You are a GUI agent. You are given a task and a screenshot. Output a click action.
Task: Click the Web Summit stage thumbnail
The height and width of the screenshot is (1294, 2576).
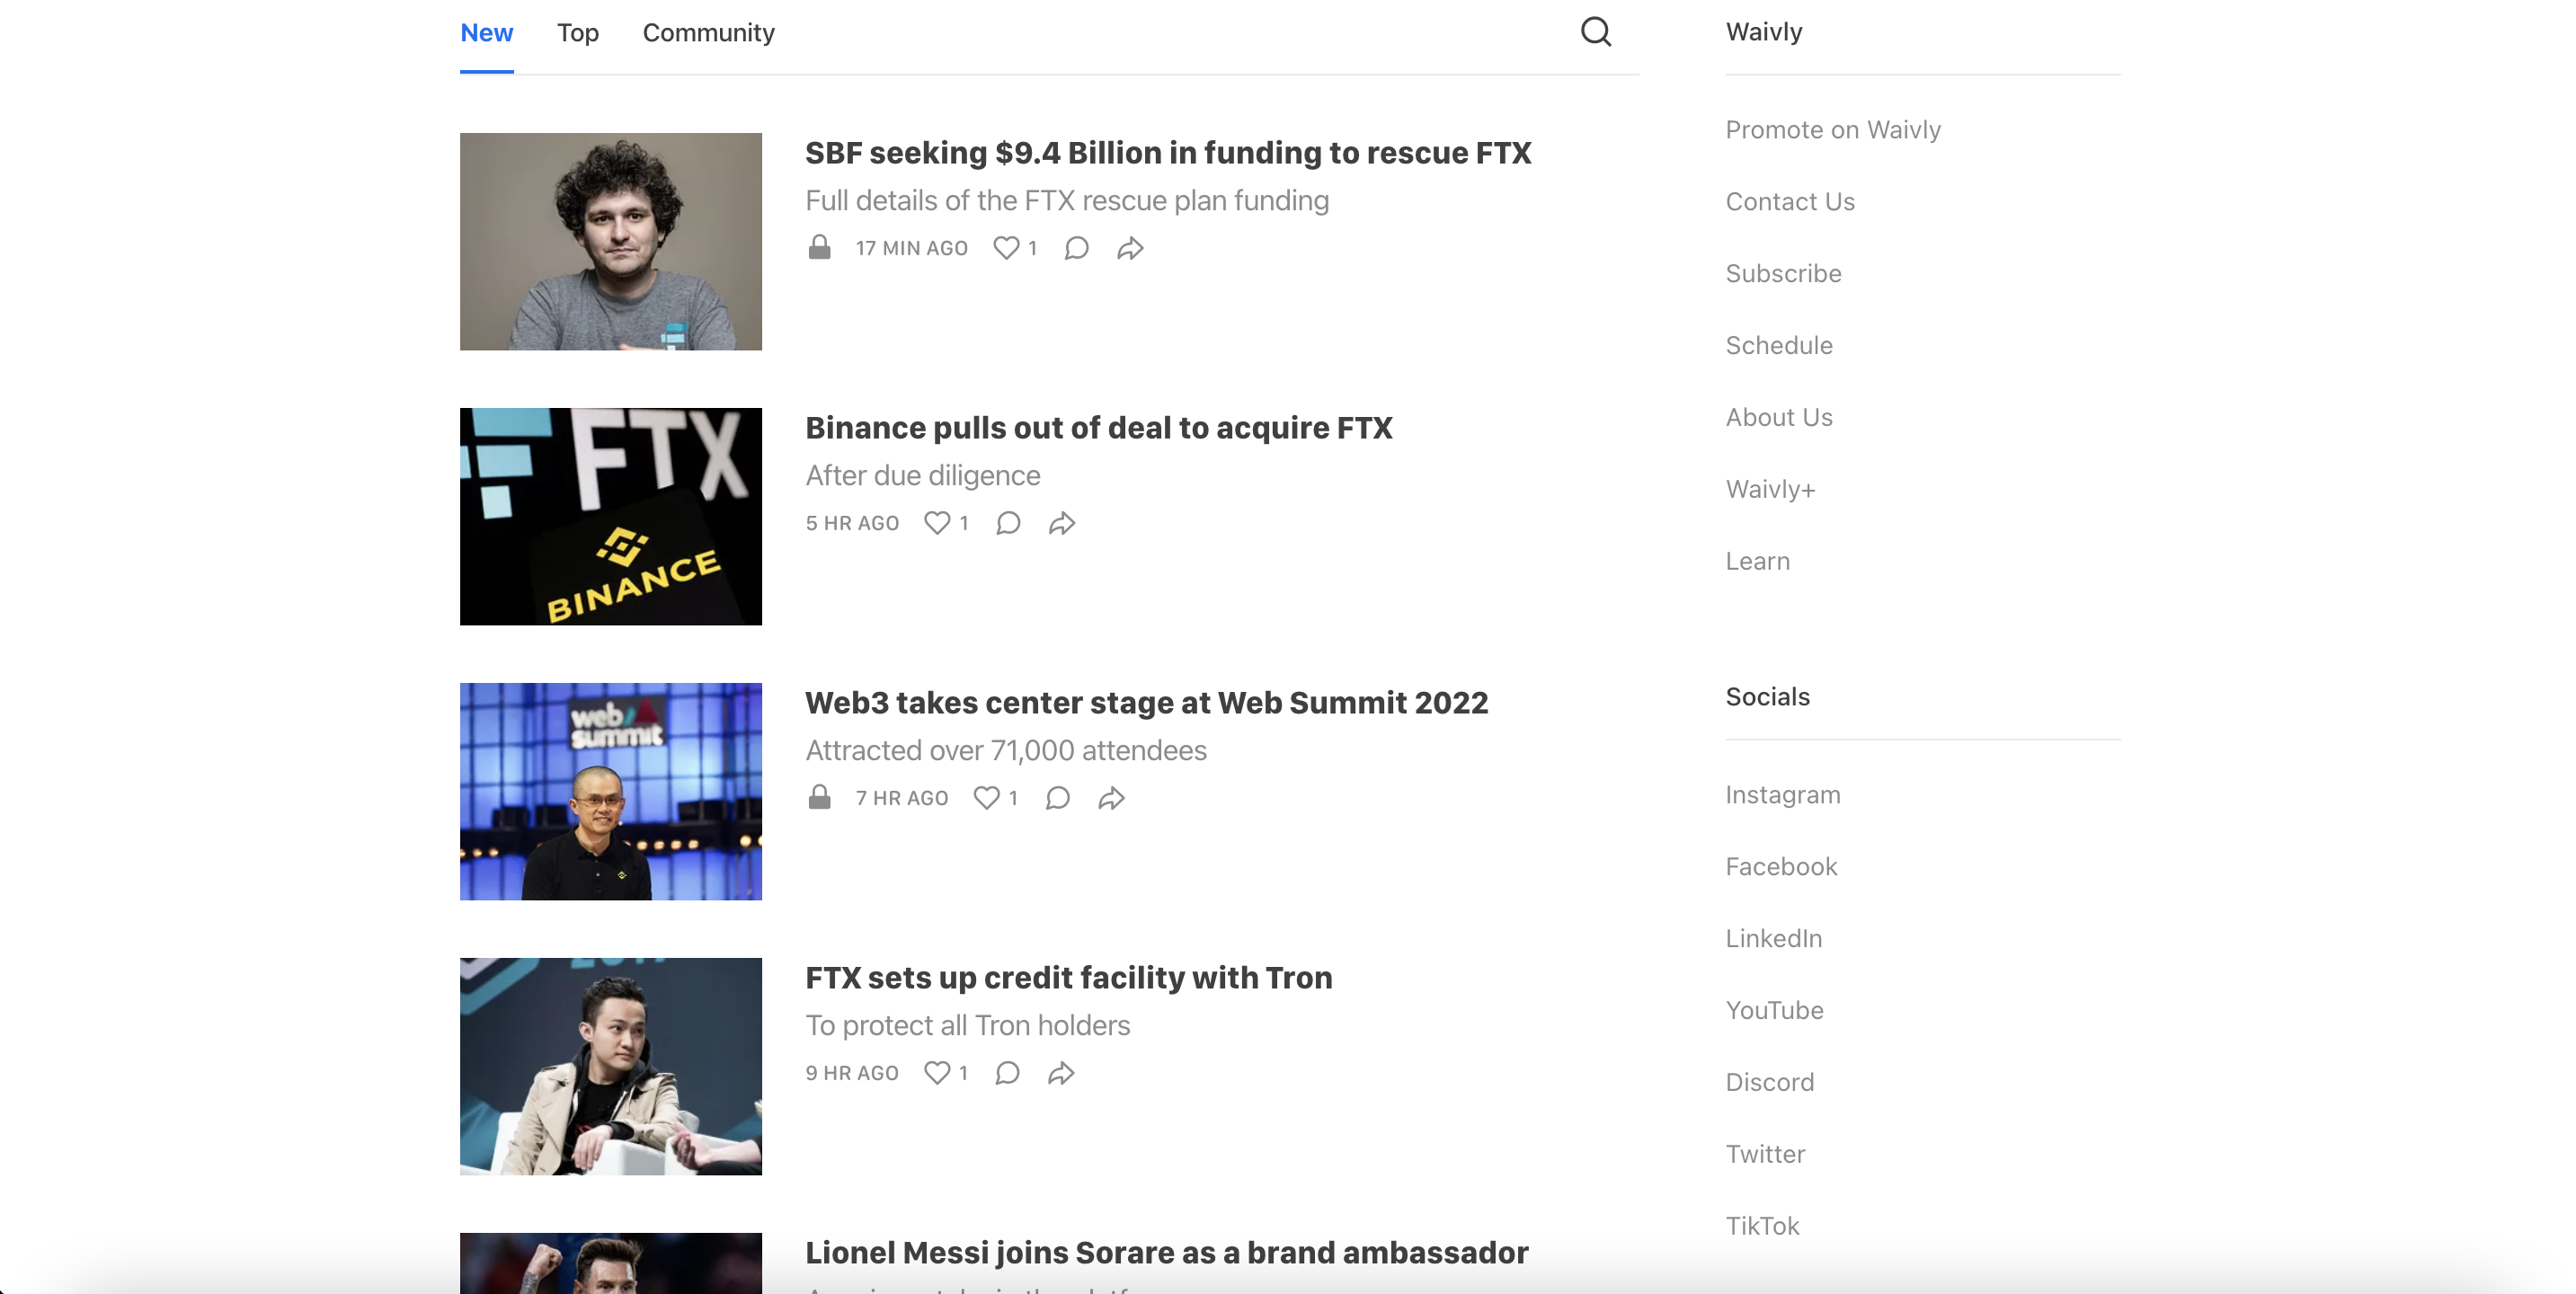(611, 792)
